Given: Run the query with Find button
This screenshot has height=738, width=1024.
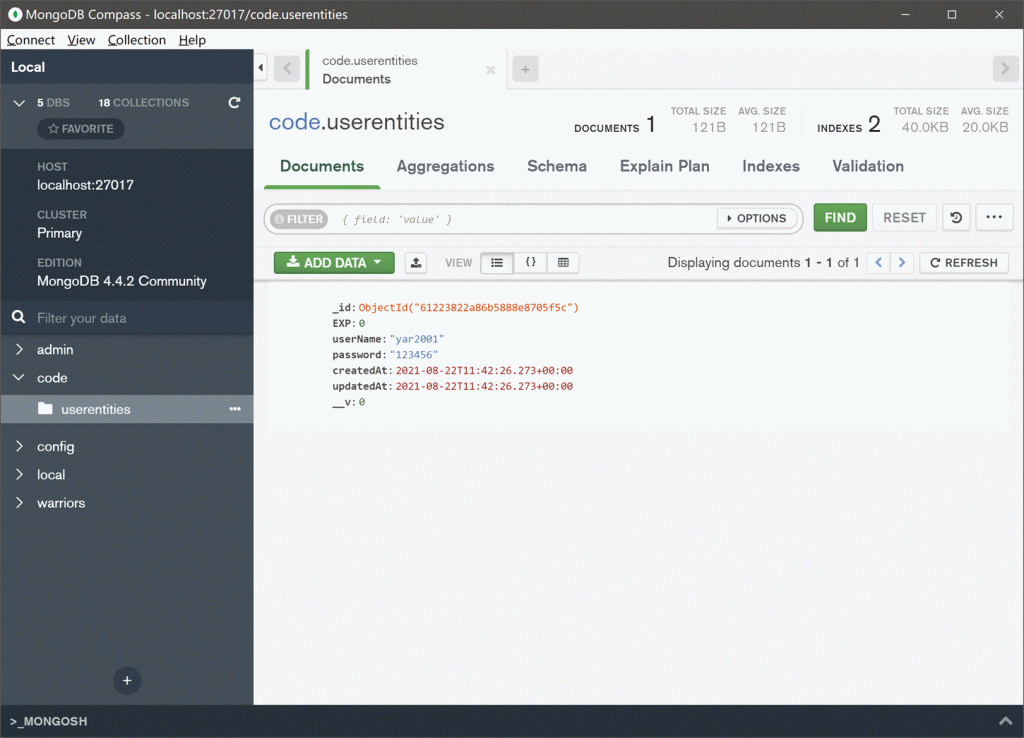Looking at the screenshot, I should click(x=840, y=217).
